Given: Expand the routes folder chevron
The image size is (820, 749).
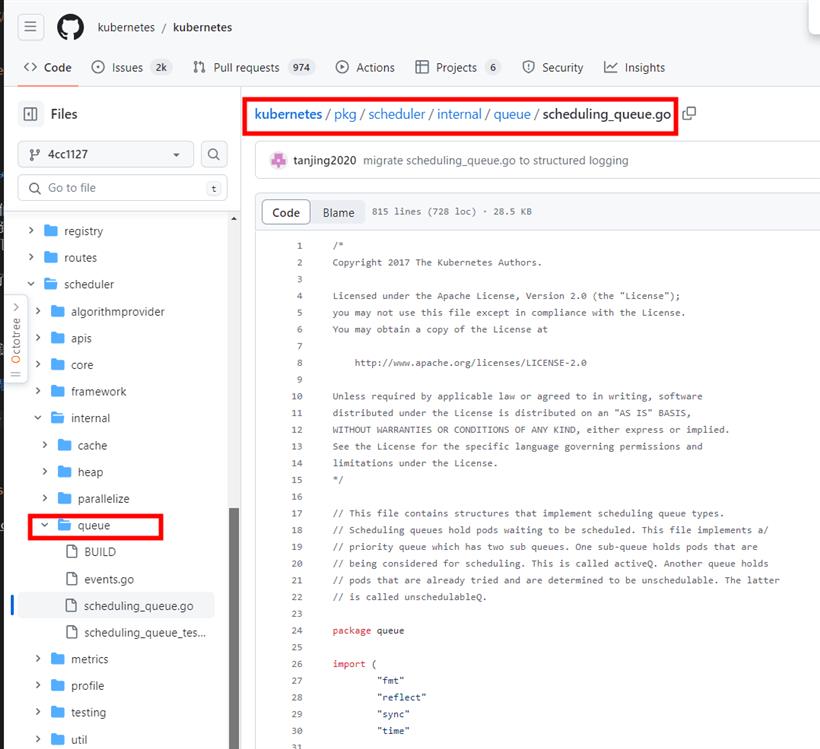Looking at the screenshot, I should (31, 257).
